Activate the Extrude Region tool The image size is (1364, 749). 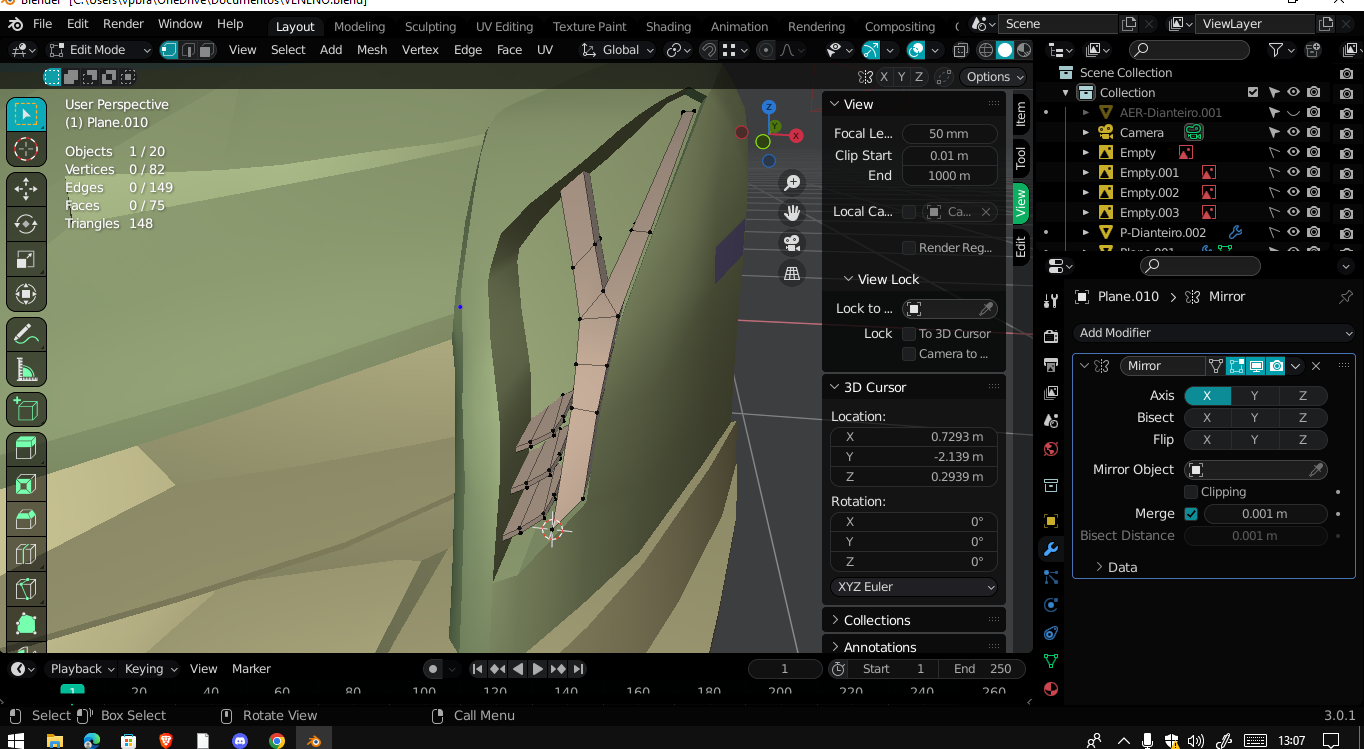pos(26,448)
